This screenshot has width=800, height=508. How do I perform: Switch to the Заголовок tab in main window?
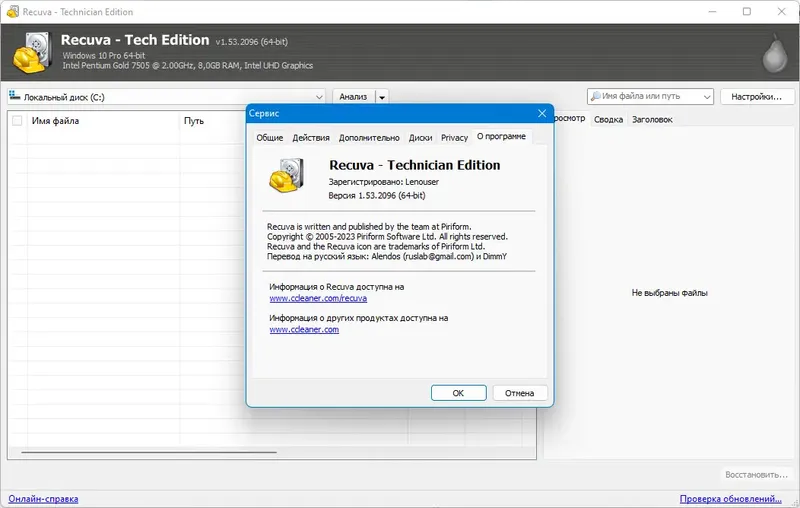[x=652, y=119]
